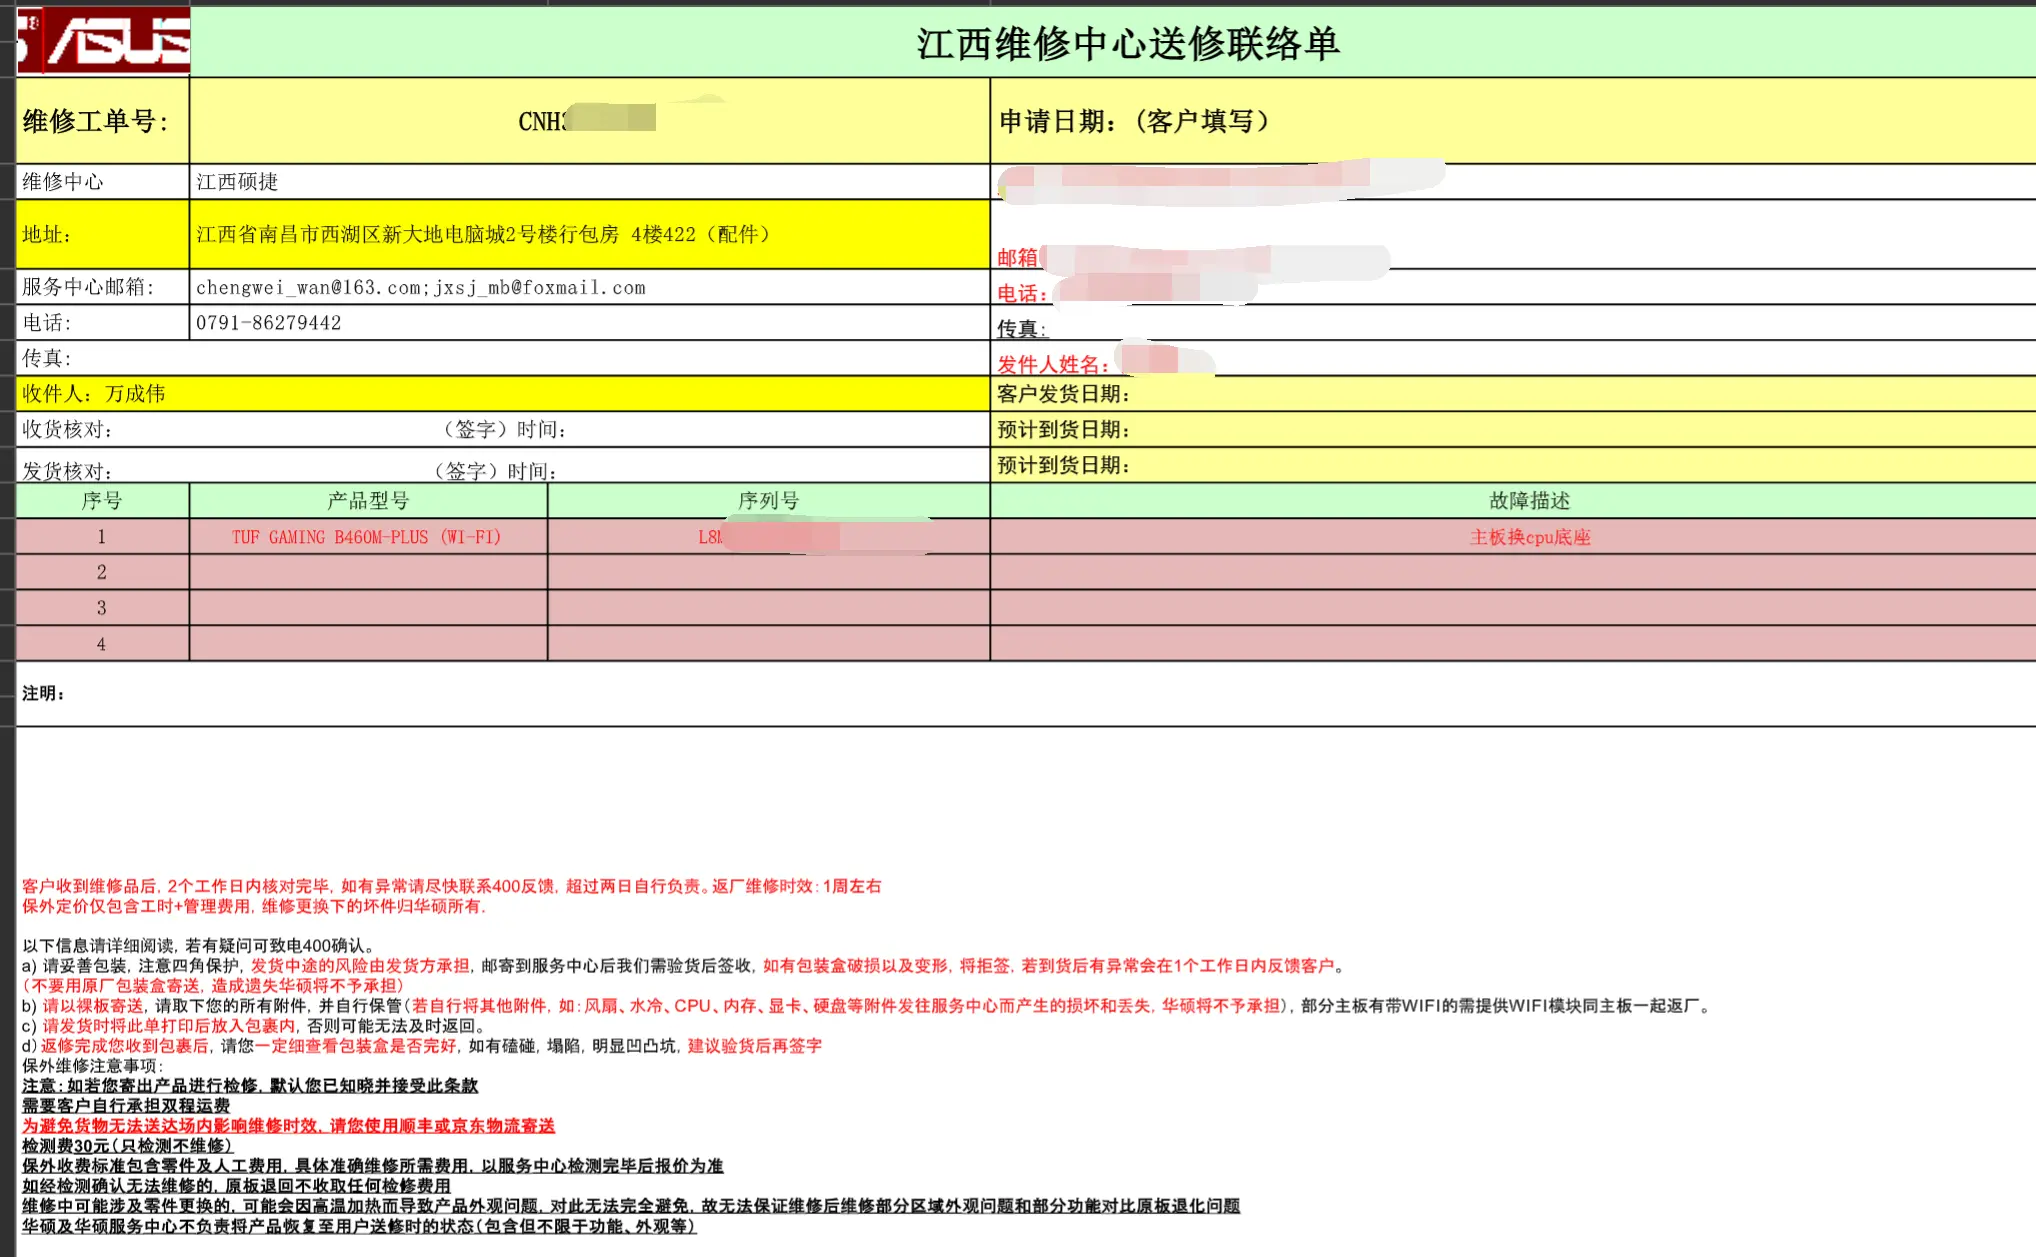2036x1257 pixels.
Task: Select the 维修工单号 label cell
Action: (103, 121)
